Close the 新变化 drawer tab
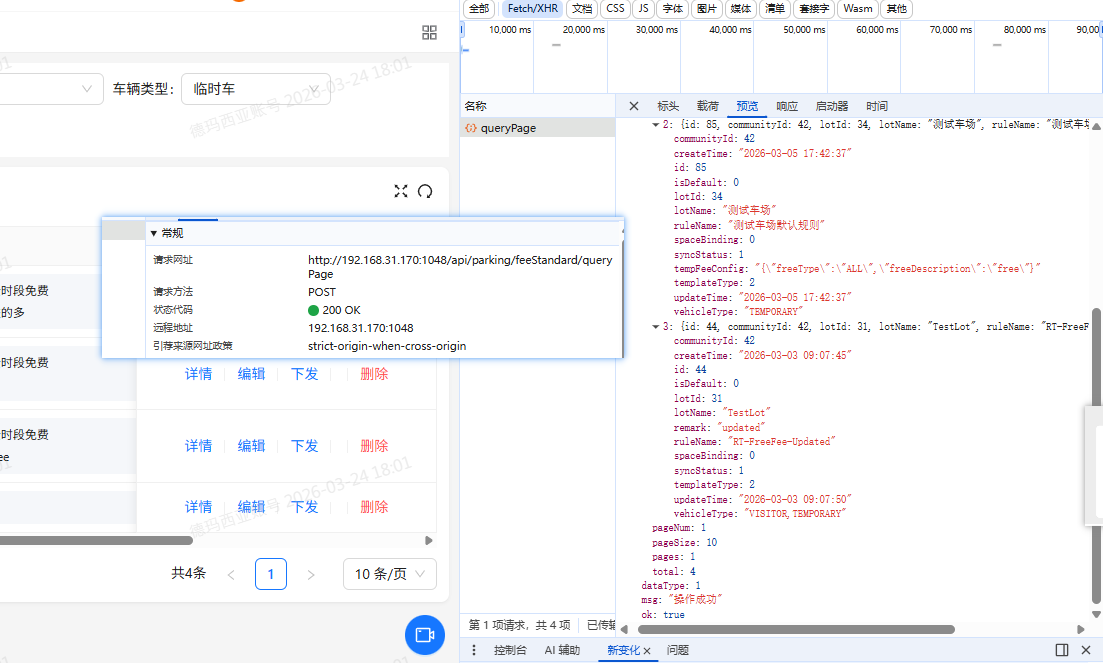 click(x=647, y=651)
